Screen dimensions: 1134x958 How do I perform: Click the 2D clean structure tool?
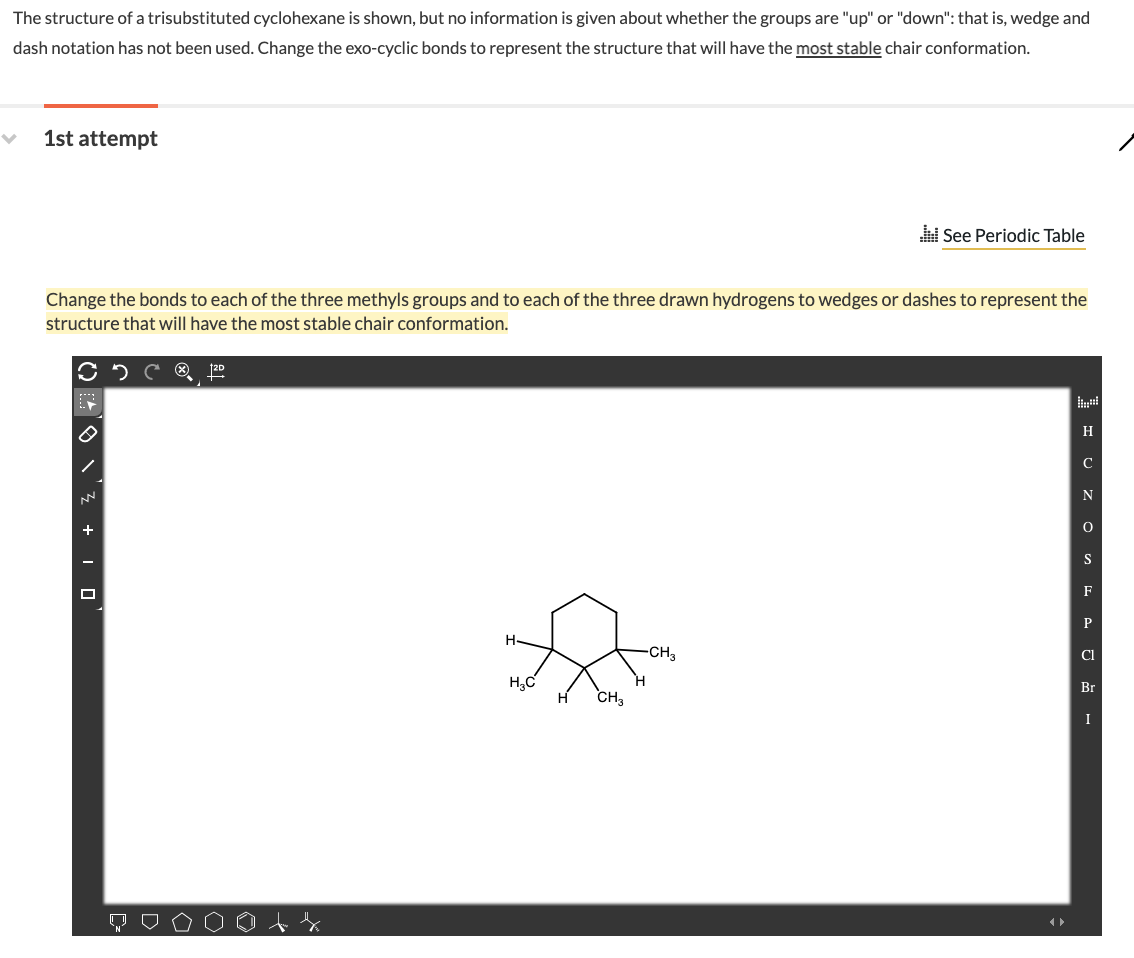(x=215, y=371)
